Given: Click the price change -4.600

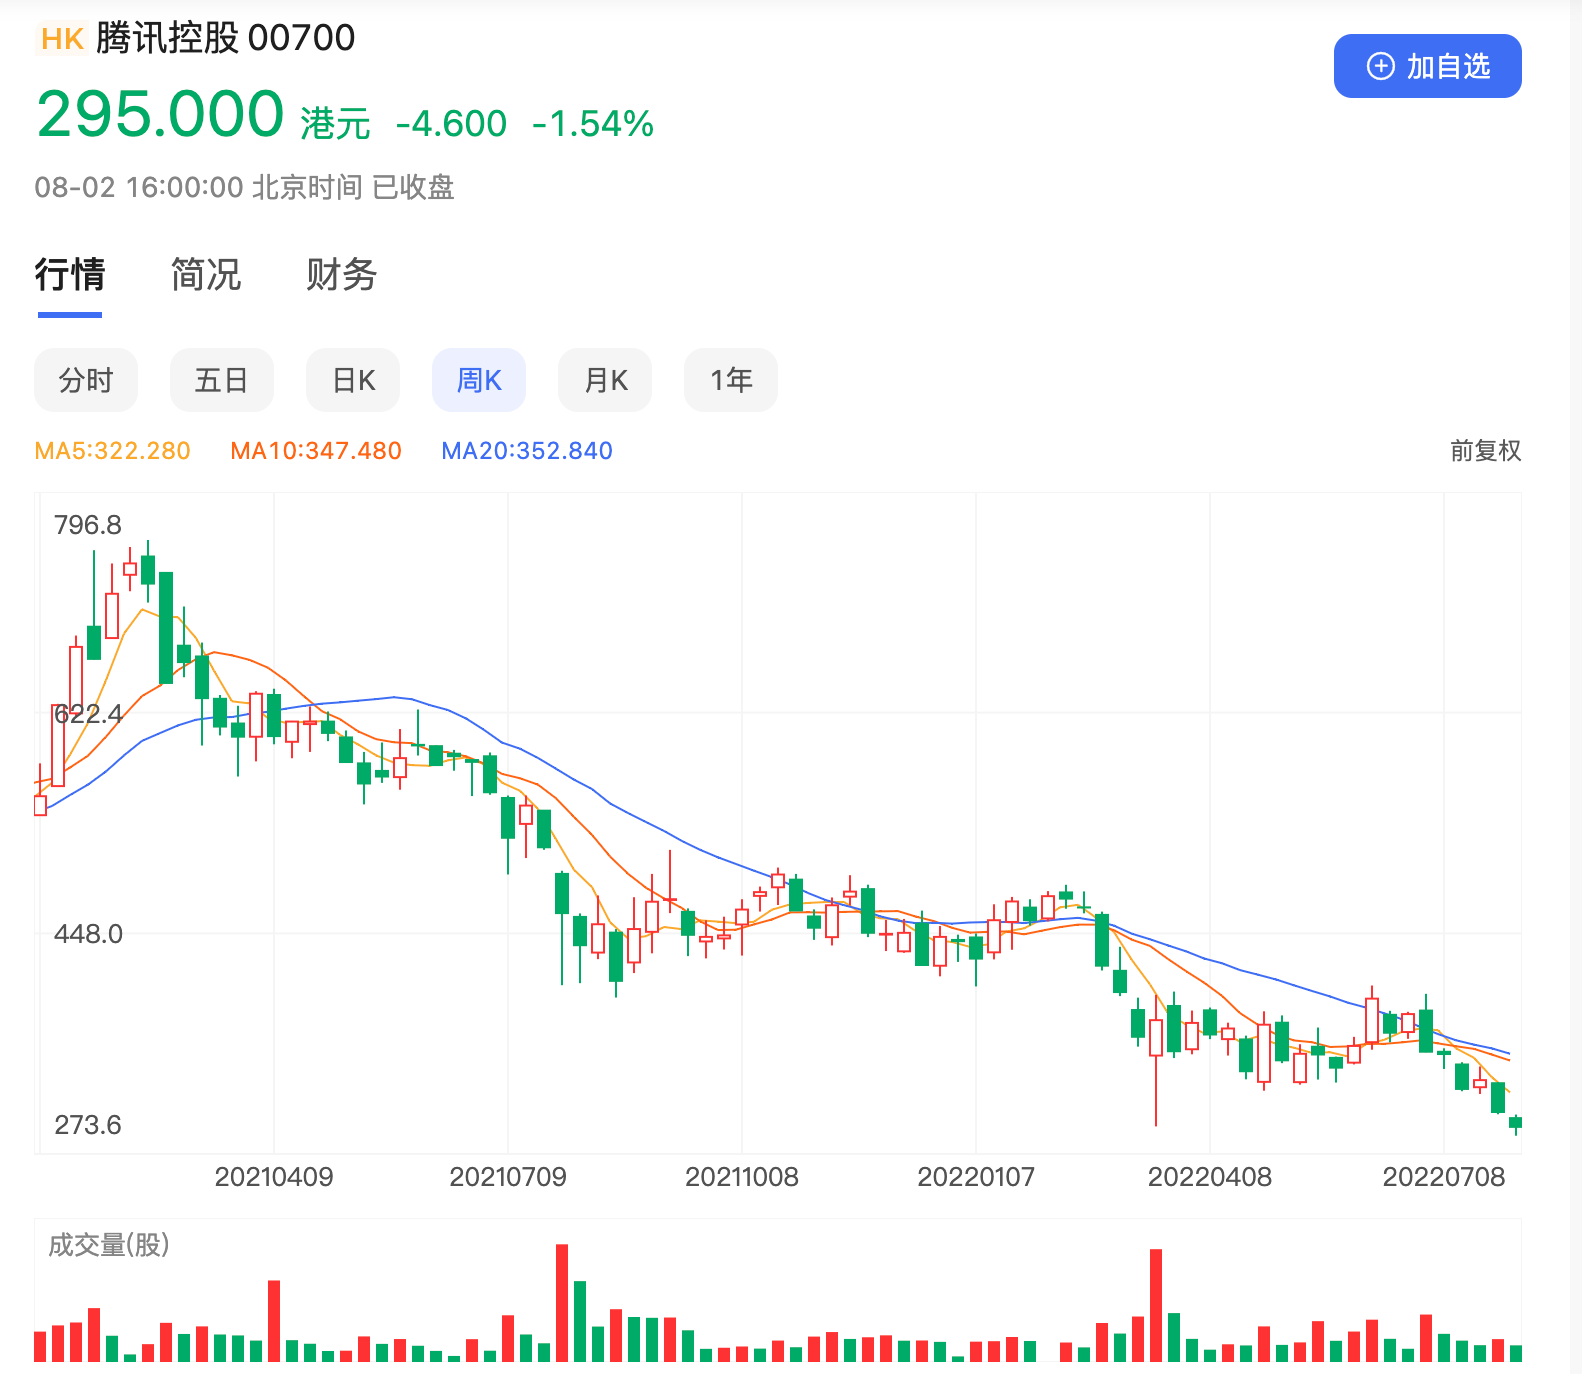Looking at the screenshot, I should pyautogui.click(x=452, y=124).
